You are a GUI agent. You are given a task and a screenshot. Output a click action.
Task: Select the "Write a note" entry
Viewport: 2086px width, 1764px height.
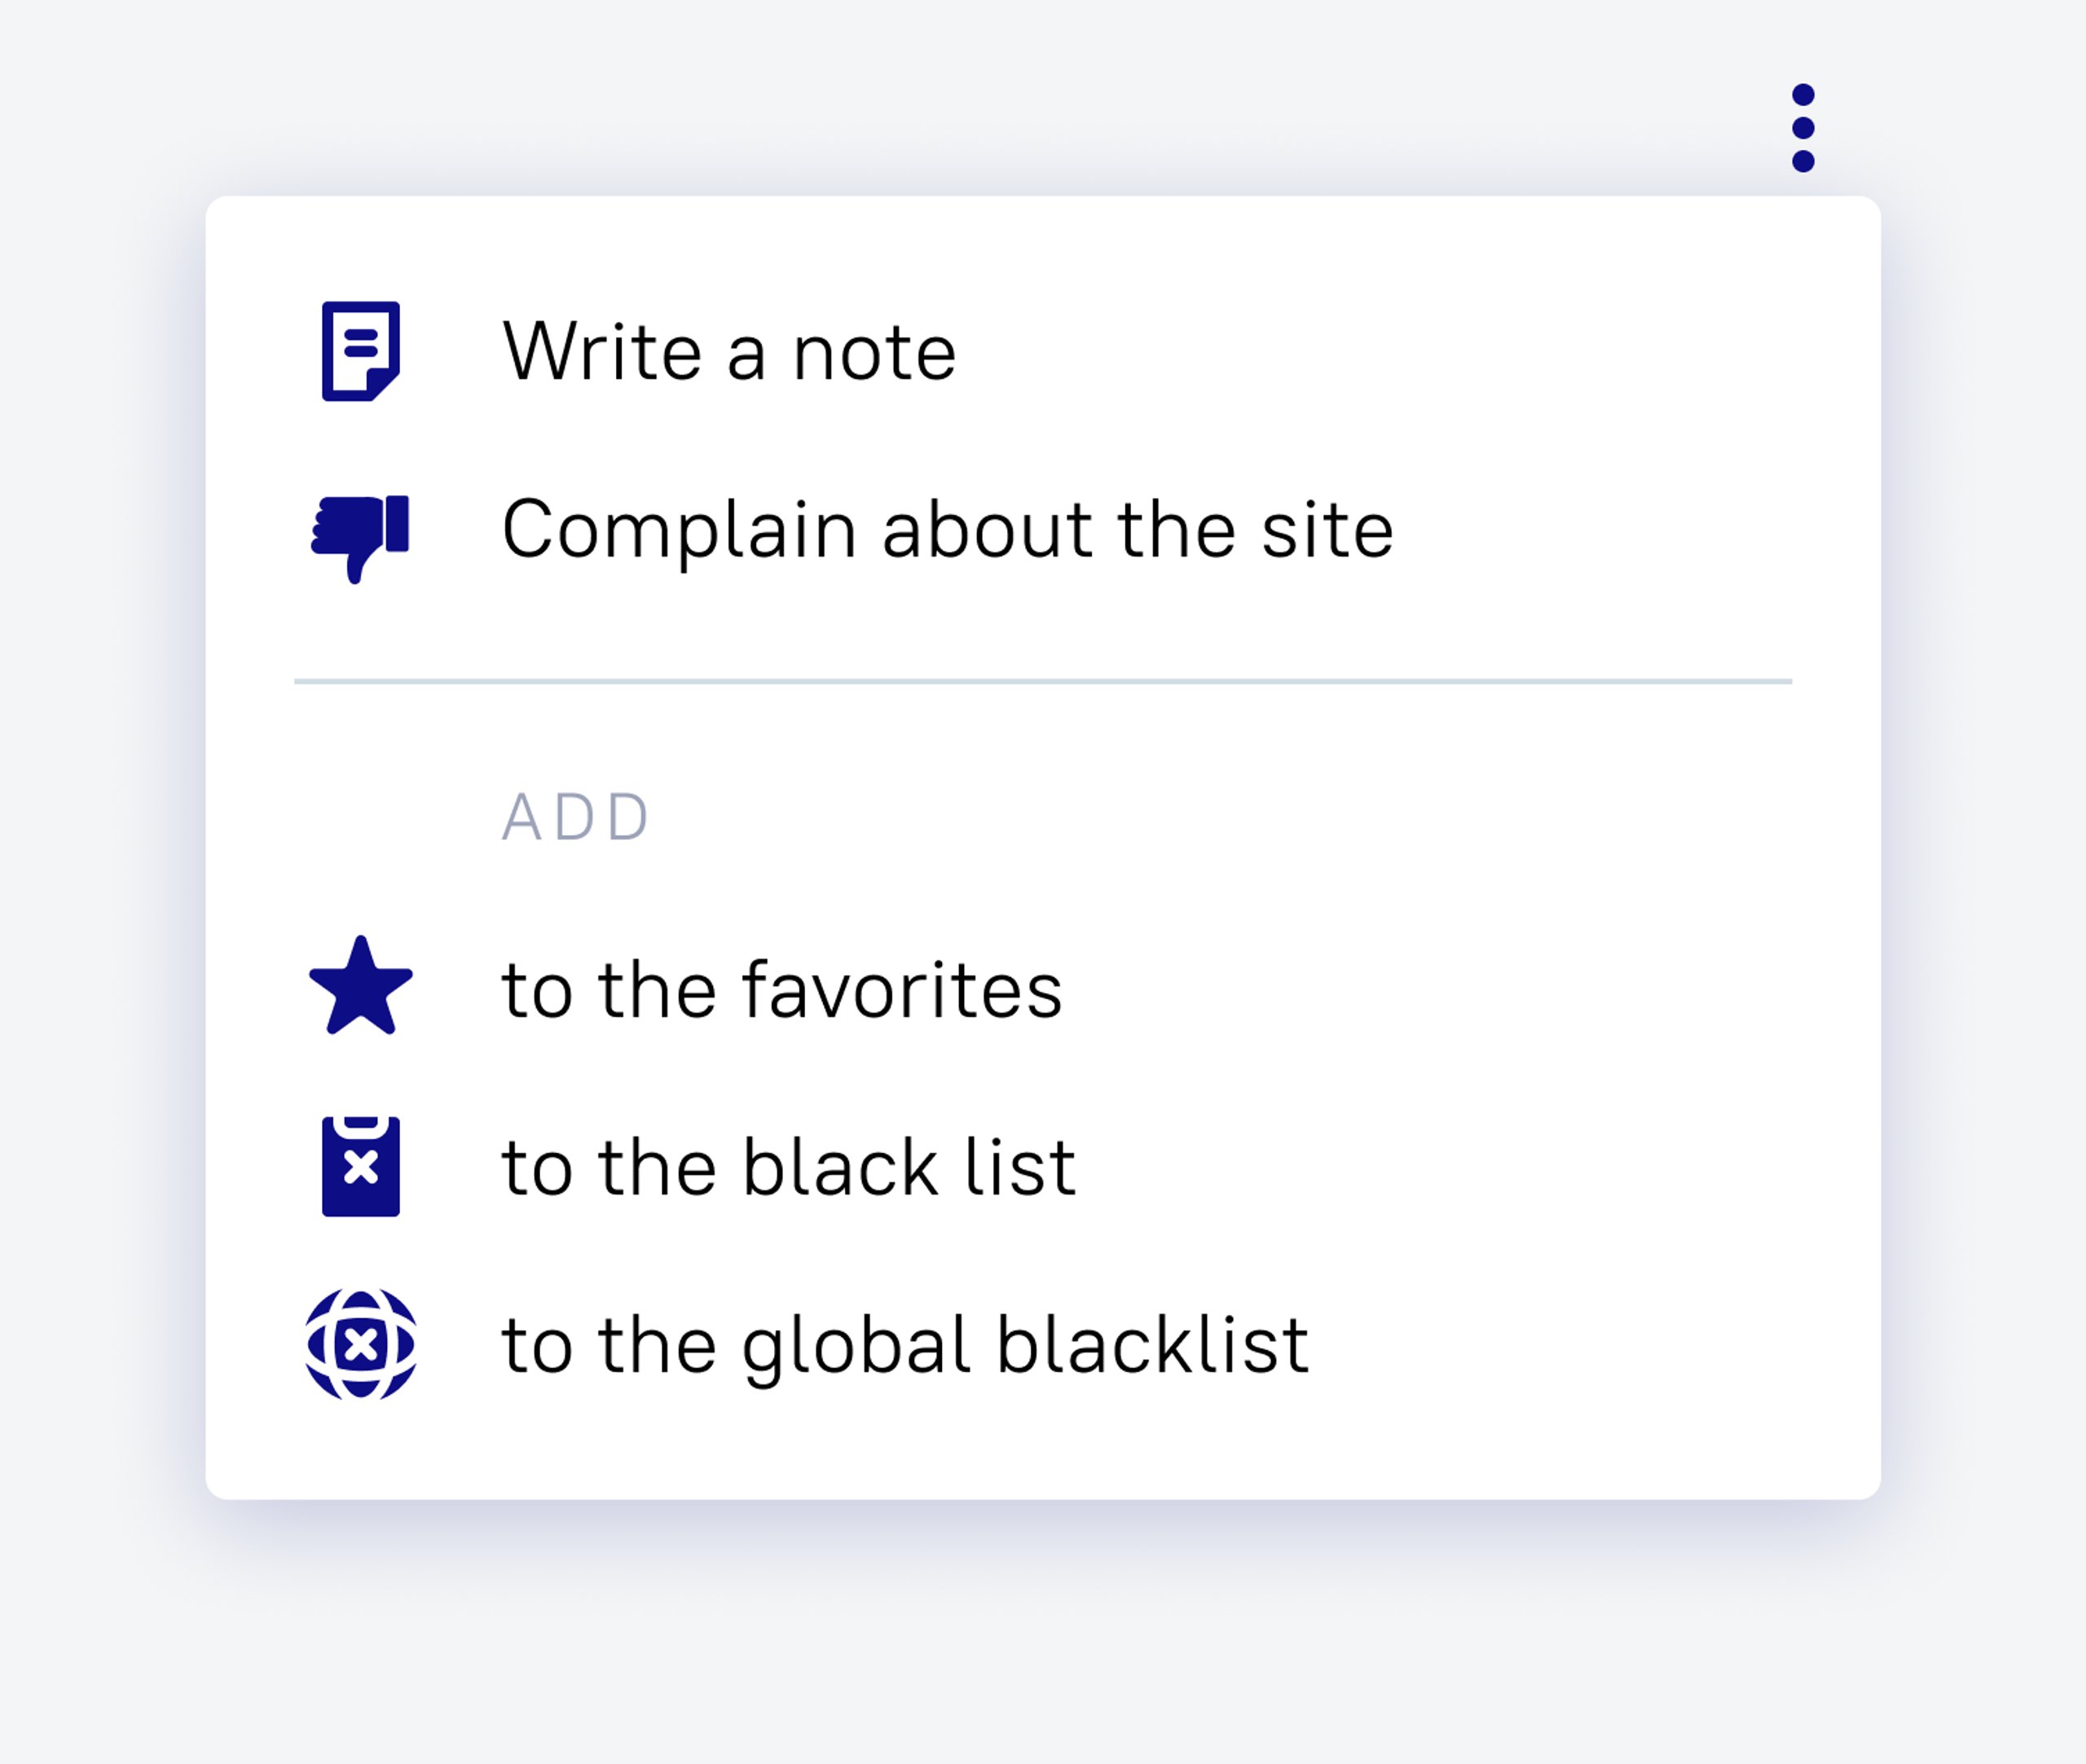pos(1043,352)
